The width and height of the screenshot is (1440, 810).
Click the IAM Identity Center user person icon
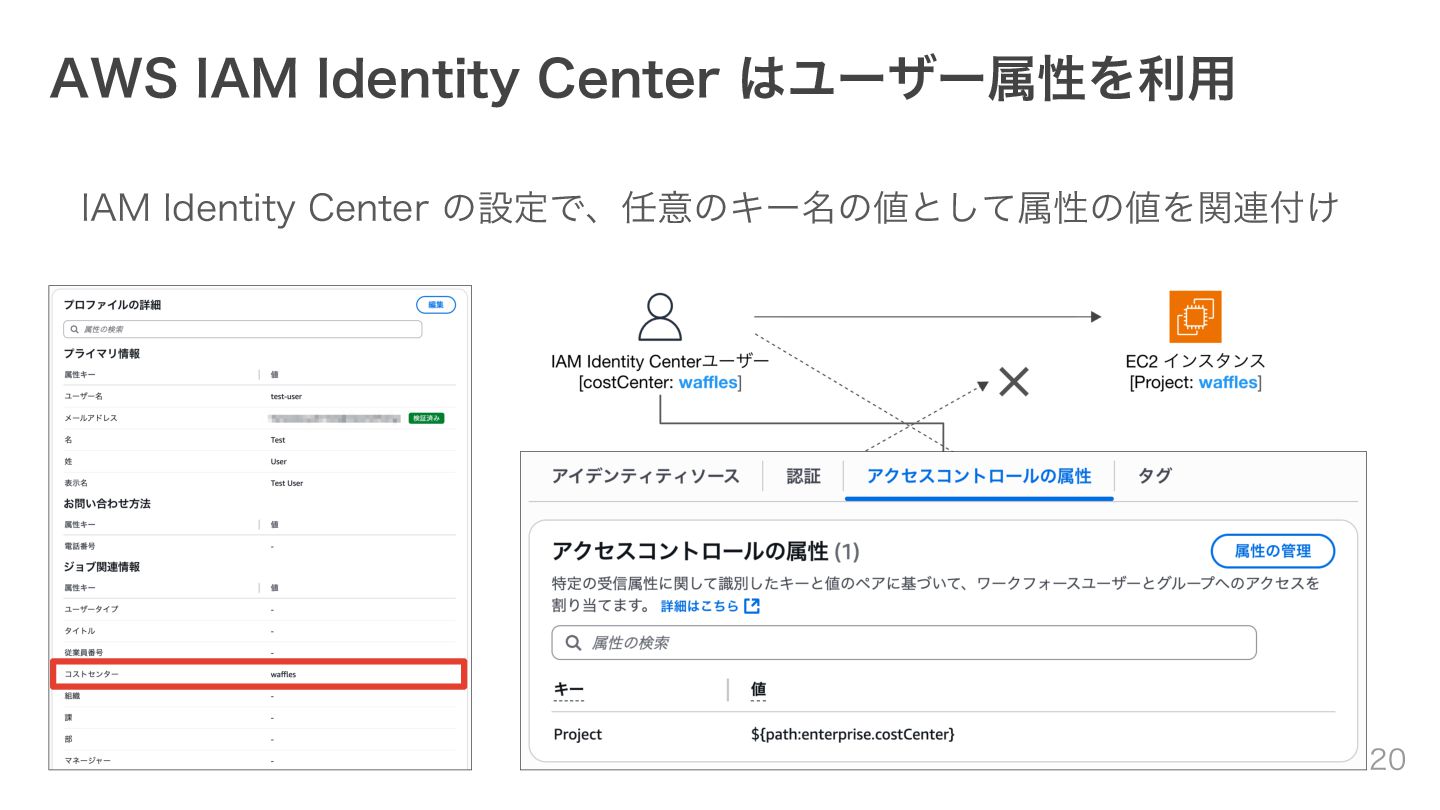coord(660,318)
